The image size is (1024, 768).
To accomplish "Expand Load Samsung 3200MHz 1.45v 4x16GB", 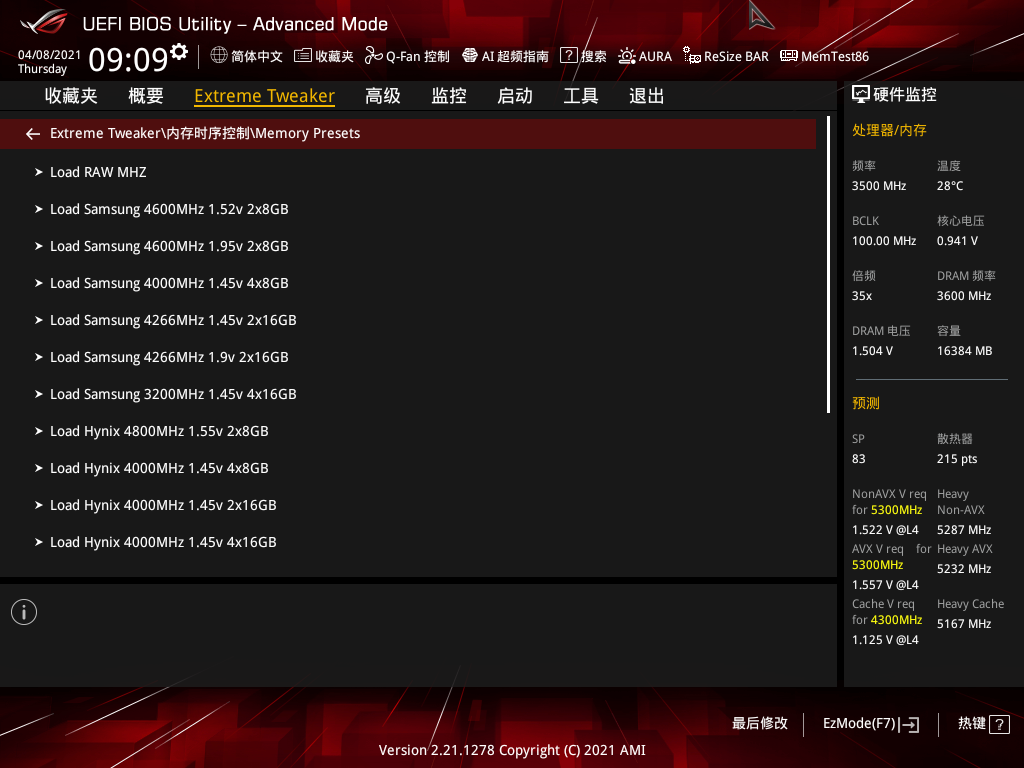I will (173, 394).
